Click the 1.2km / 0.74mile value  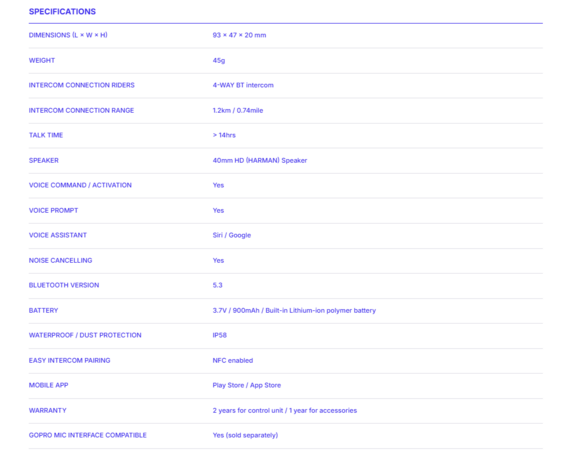click(x=238, y=110)
